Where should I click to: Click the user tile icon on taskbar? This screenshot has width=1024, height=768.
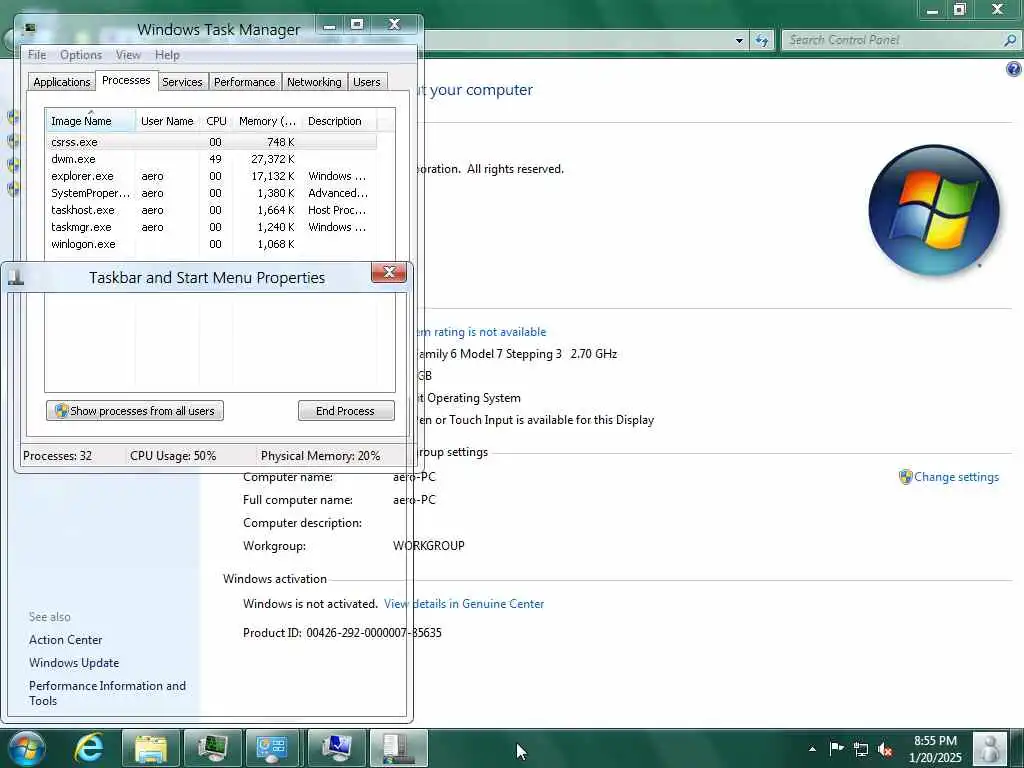click(990, 748)
